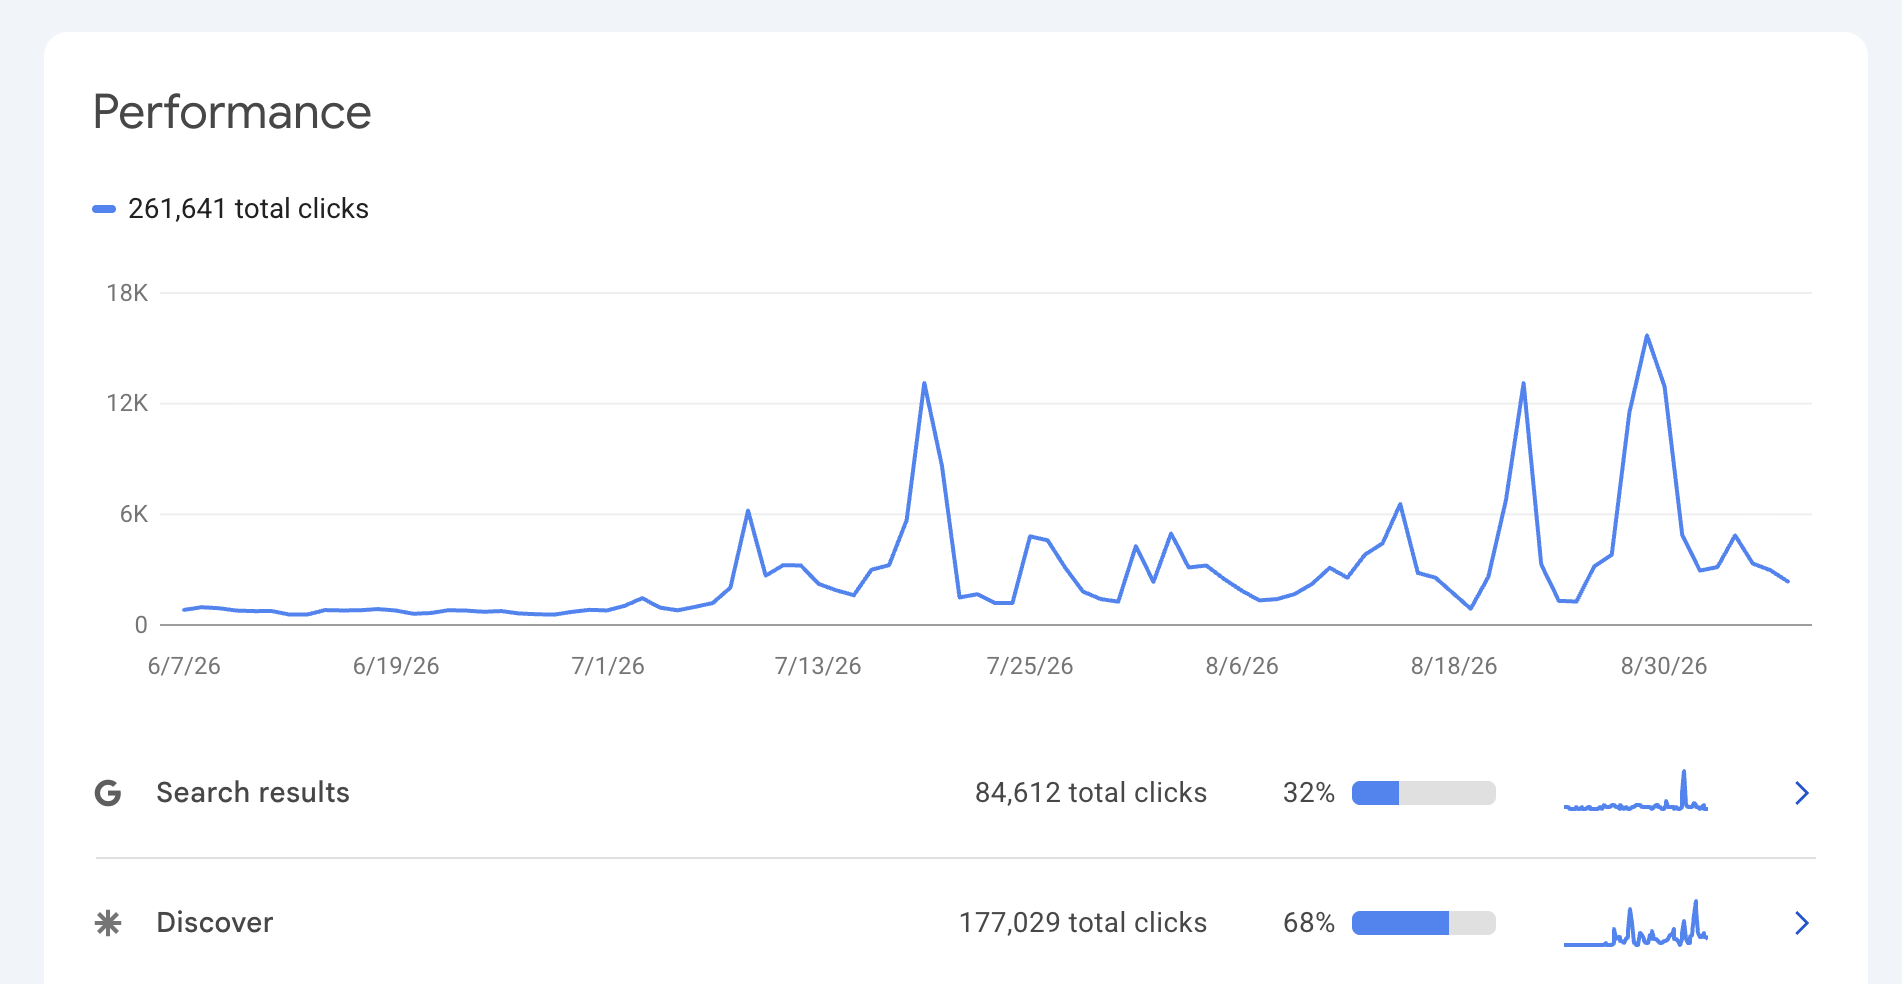
Task: Click the blue total clicks legend marker
Action: 104,209
